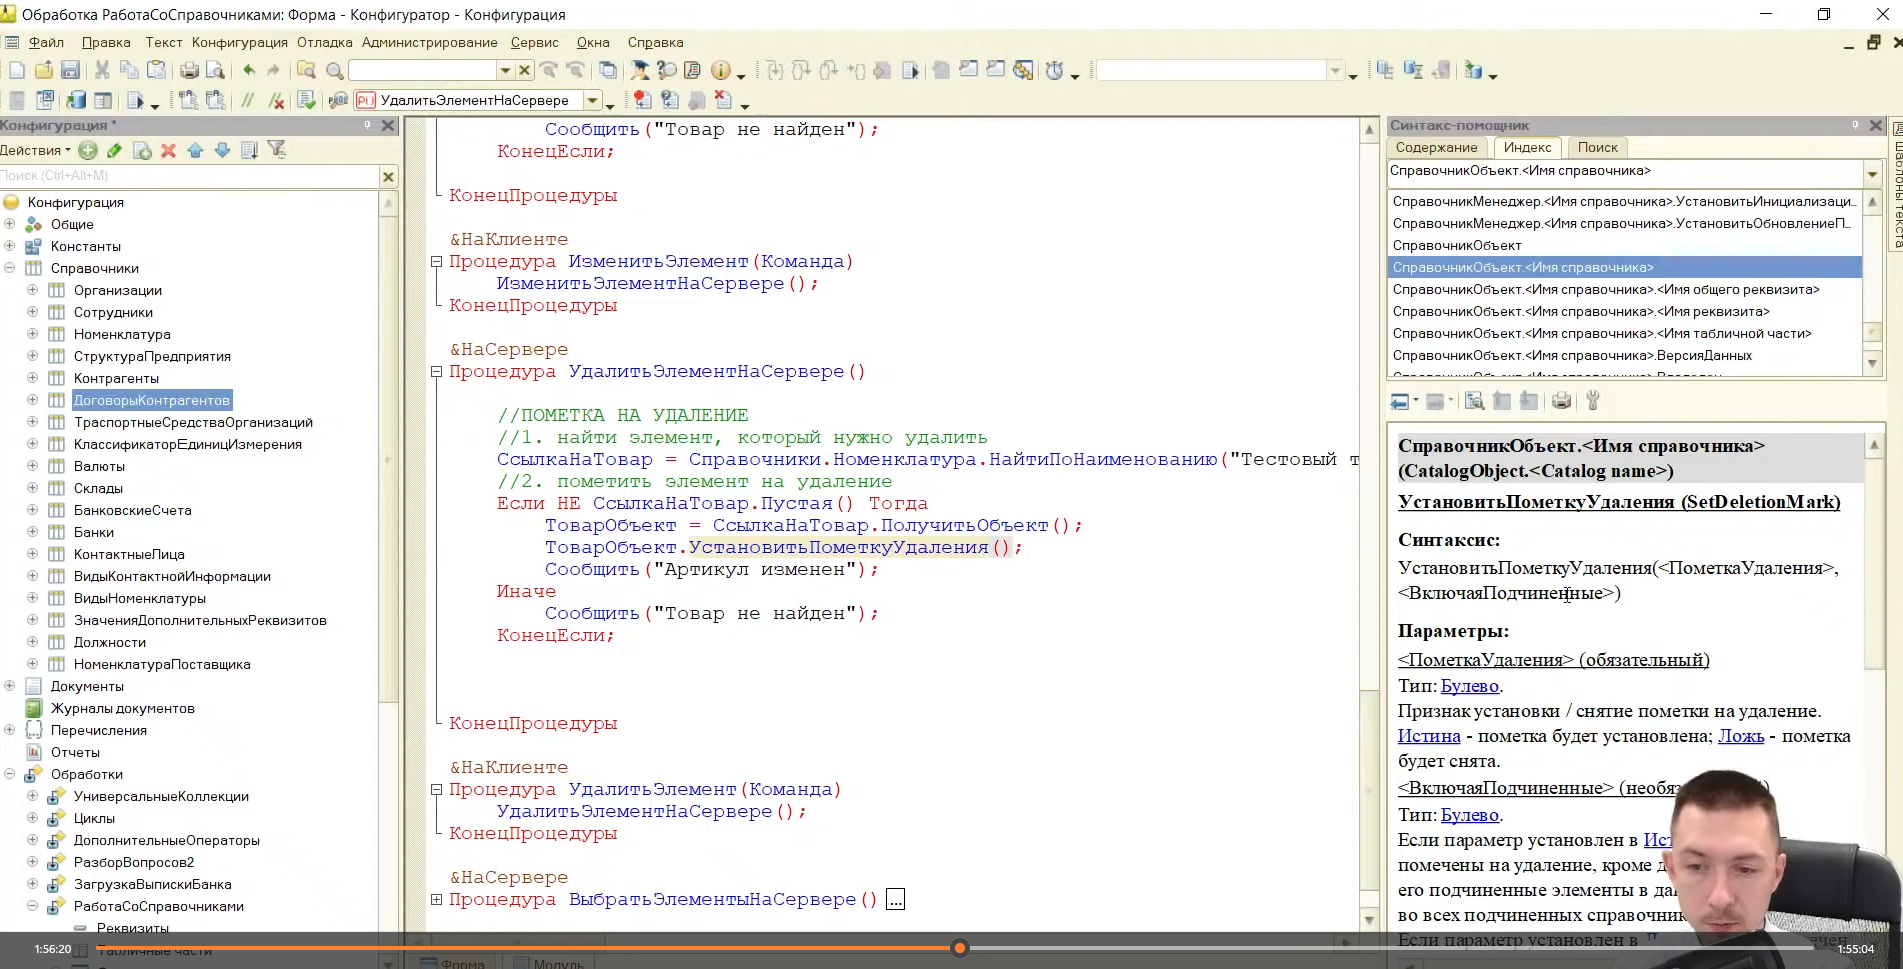Click the printer icon in Syntax Assistant toolbar
The height and width of the screenshot is (969, 1903).
[1561, 401]
